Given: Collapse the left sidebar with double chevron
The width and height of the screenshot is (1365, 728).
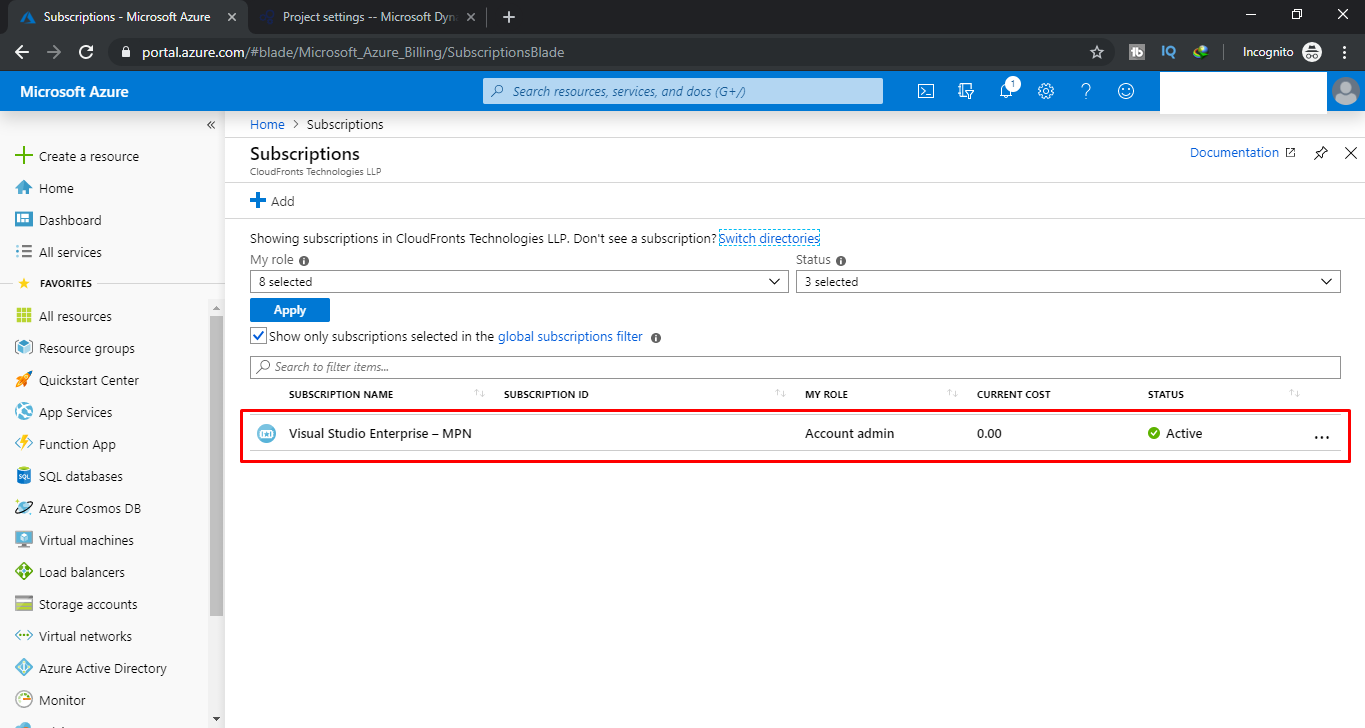Looking at the screenshot, I should point(211,125).
